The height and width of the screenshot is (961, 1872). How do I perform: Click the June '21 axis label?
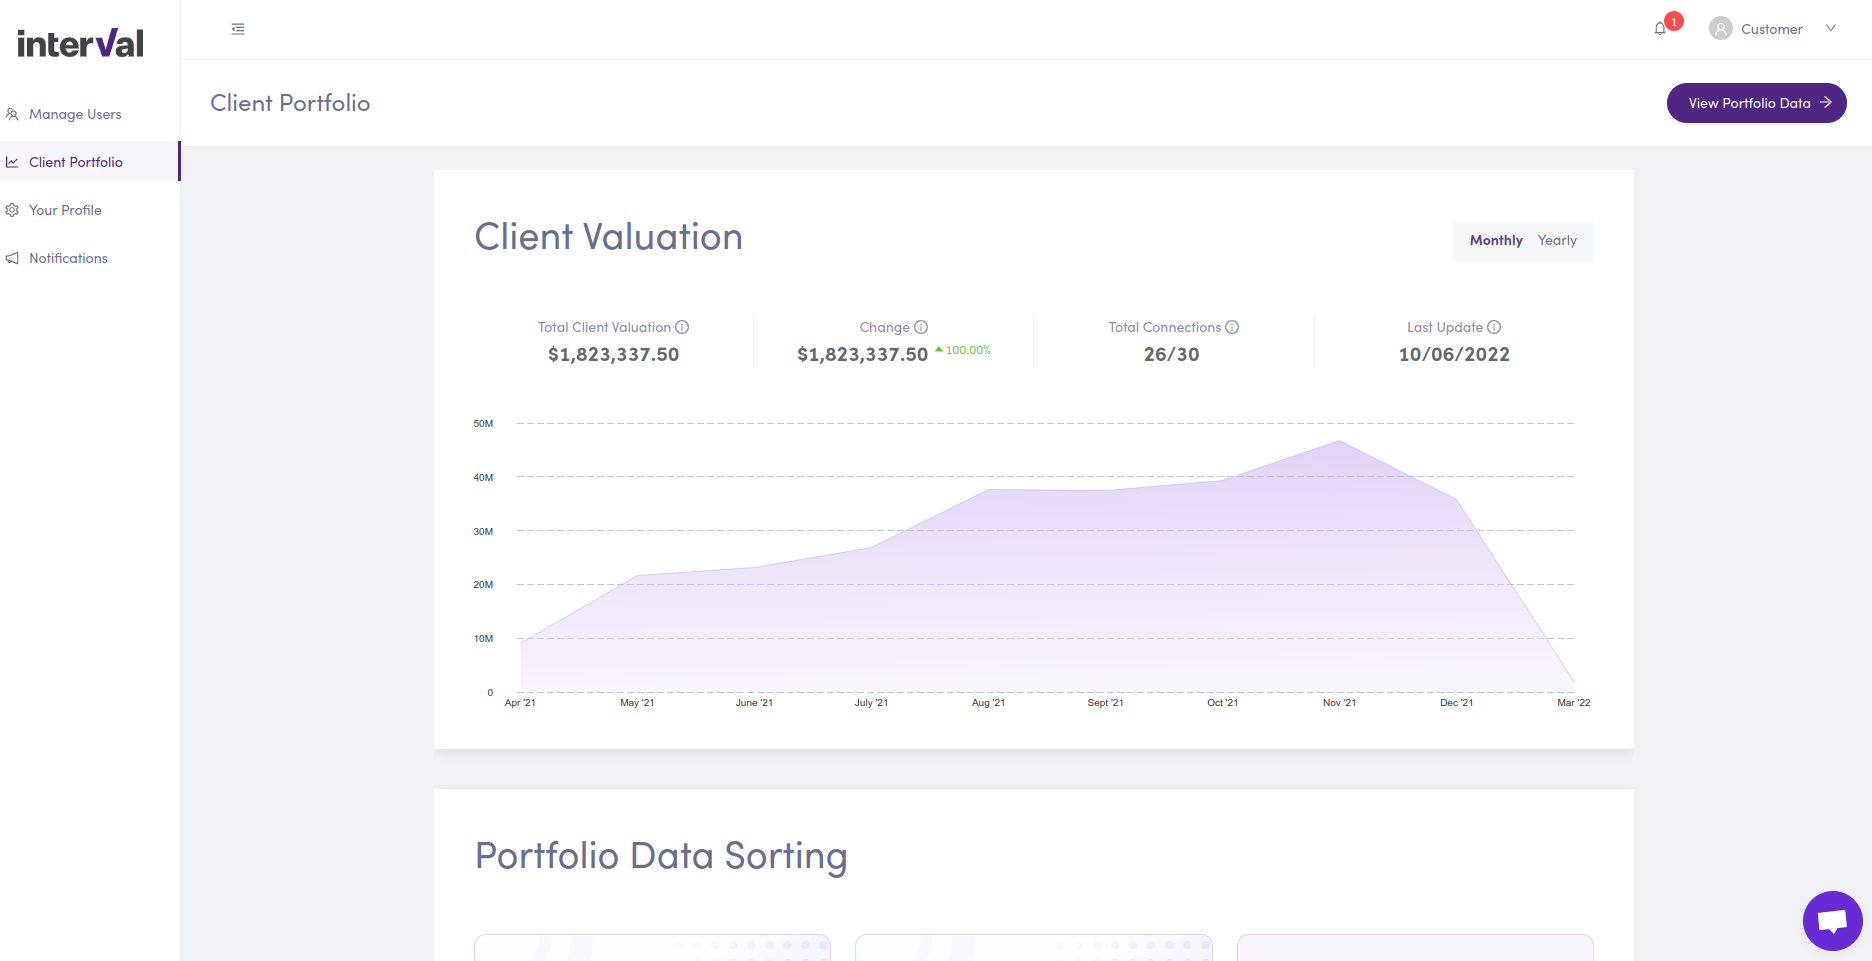[x=754, y=703]
